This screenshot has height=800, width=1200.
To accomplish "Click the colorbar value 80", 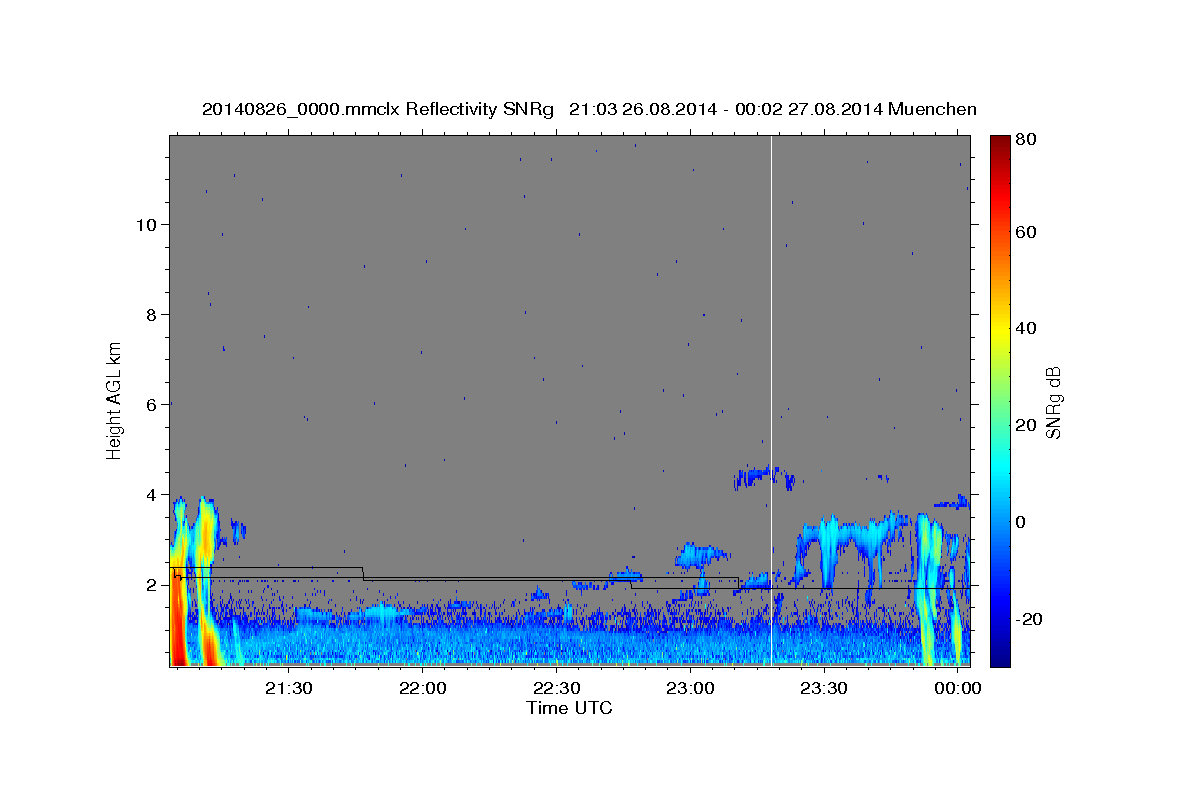I will (1026, 140).
